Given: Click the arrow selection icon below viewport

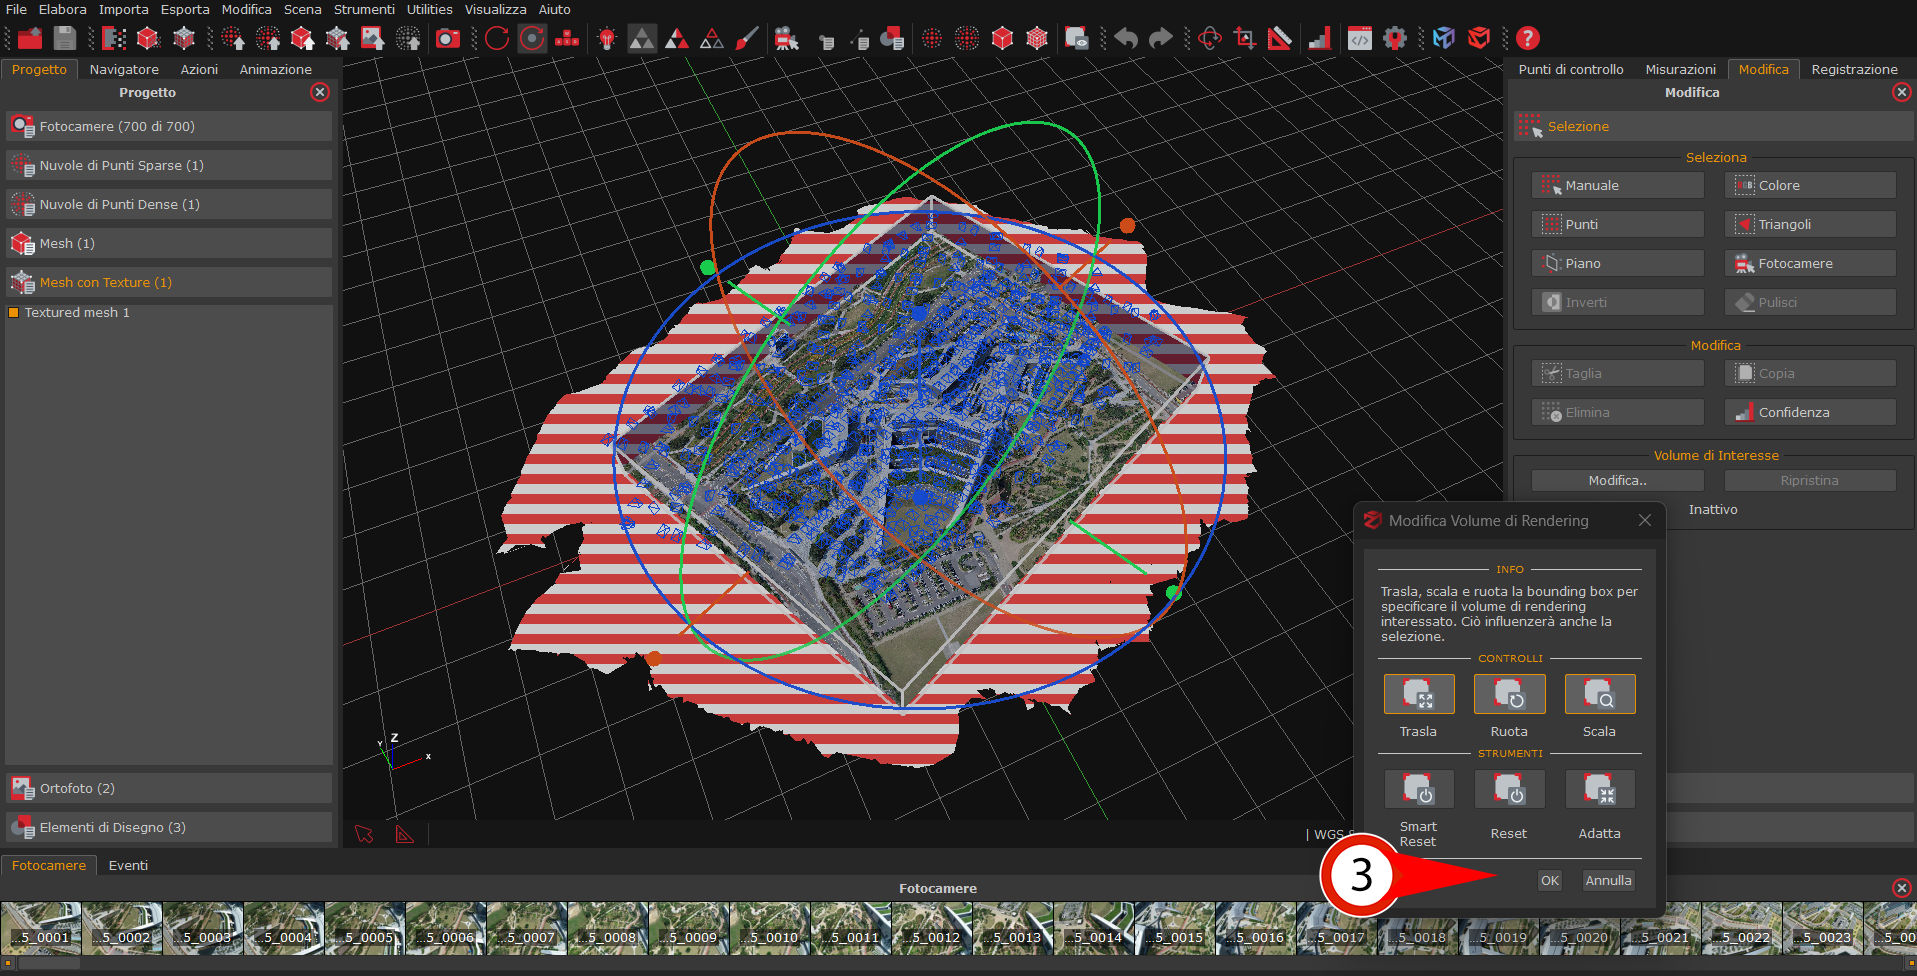Looking at the screenshot, I should tap(364, 834).
